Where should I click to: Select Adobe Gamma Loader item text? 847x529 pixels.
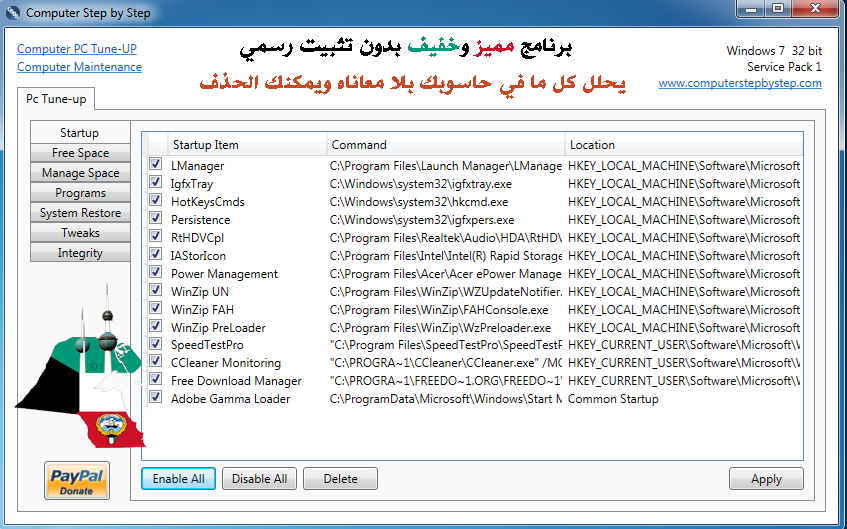point(231,399)
